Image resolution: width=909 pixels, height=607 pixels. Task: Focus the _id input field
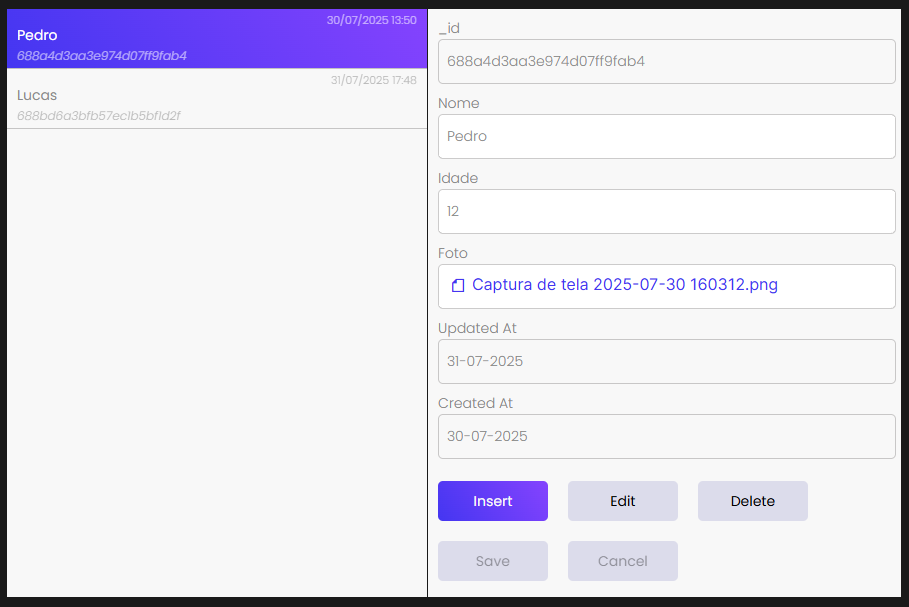pos(666,61)
